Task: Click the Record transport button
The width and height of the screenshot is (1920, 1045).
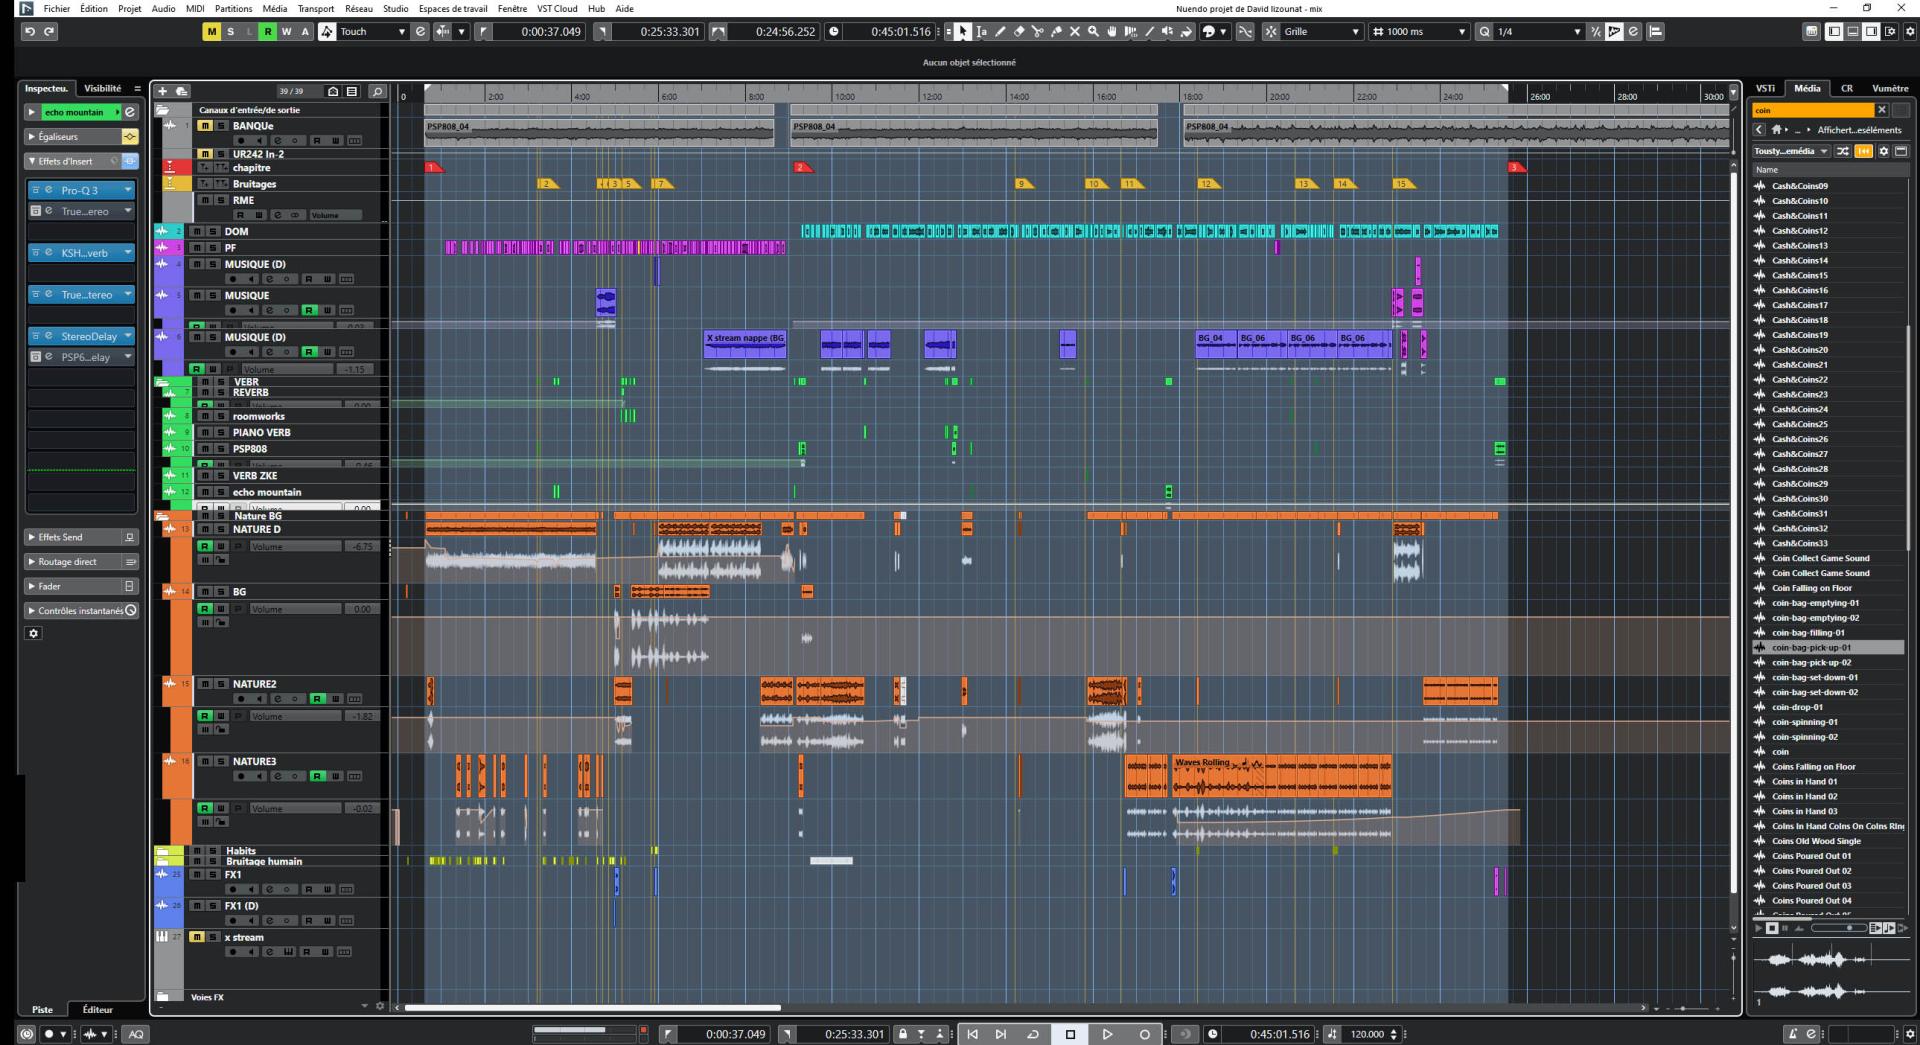Action: (x=1144, y=1034)
